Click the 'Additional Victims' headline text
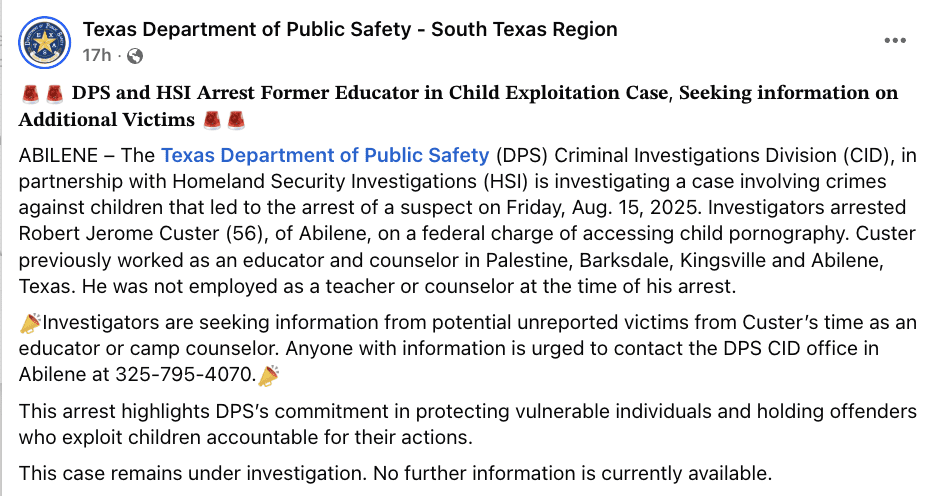Screen dimensions: 936x496 (107, 119)
